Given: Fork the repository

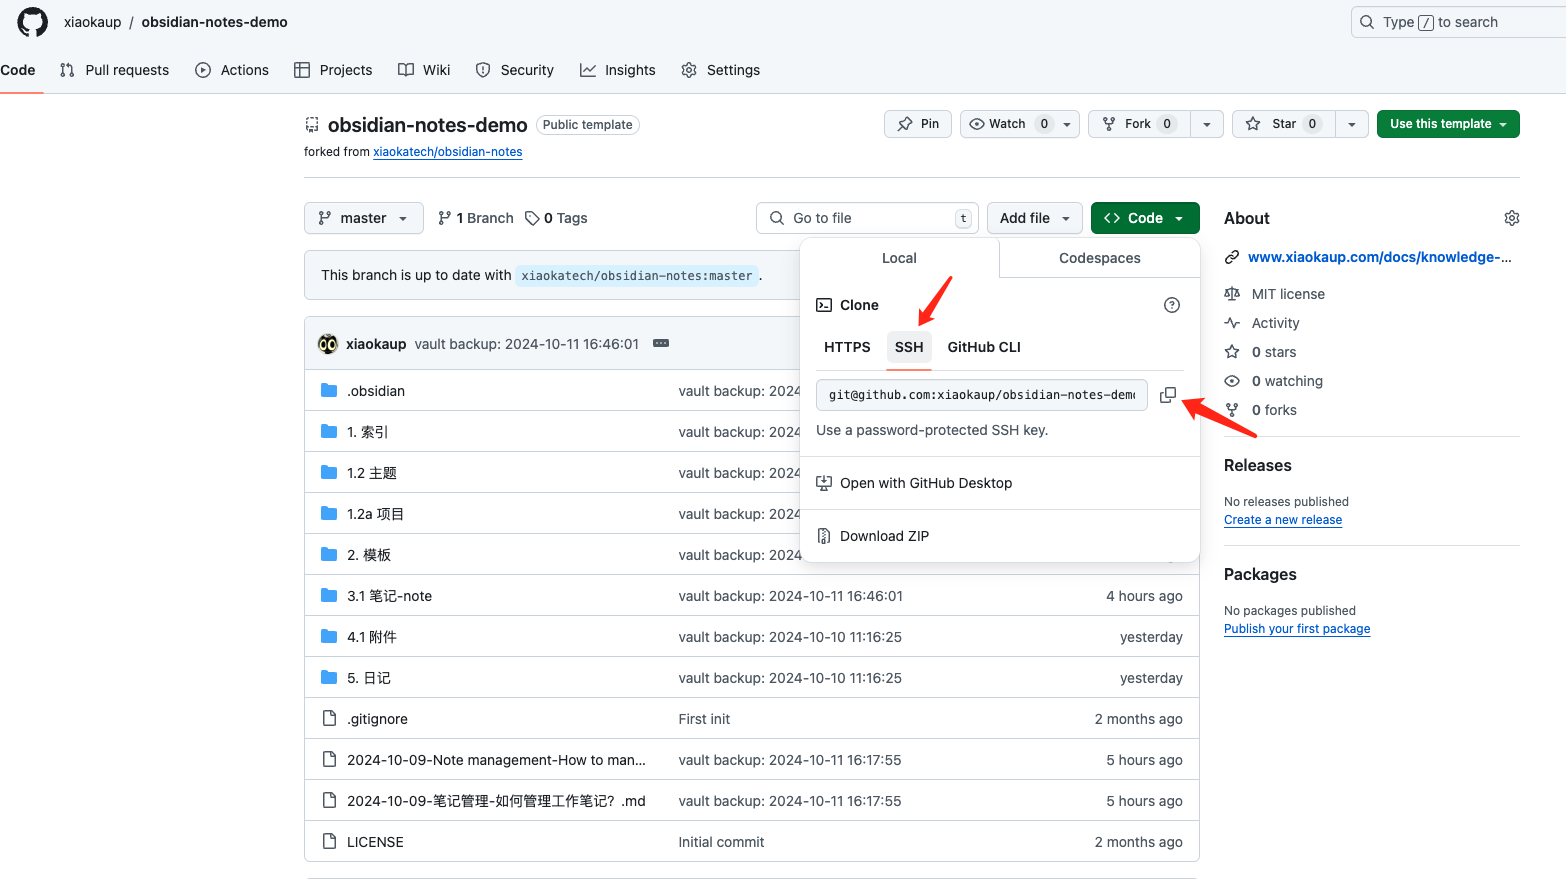Looking at the screenshot, I should pyautogui.click(x=1139, y=124).
